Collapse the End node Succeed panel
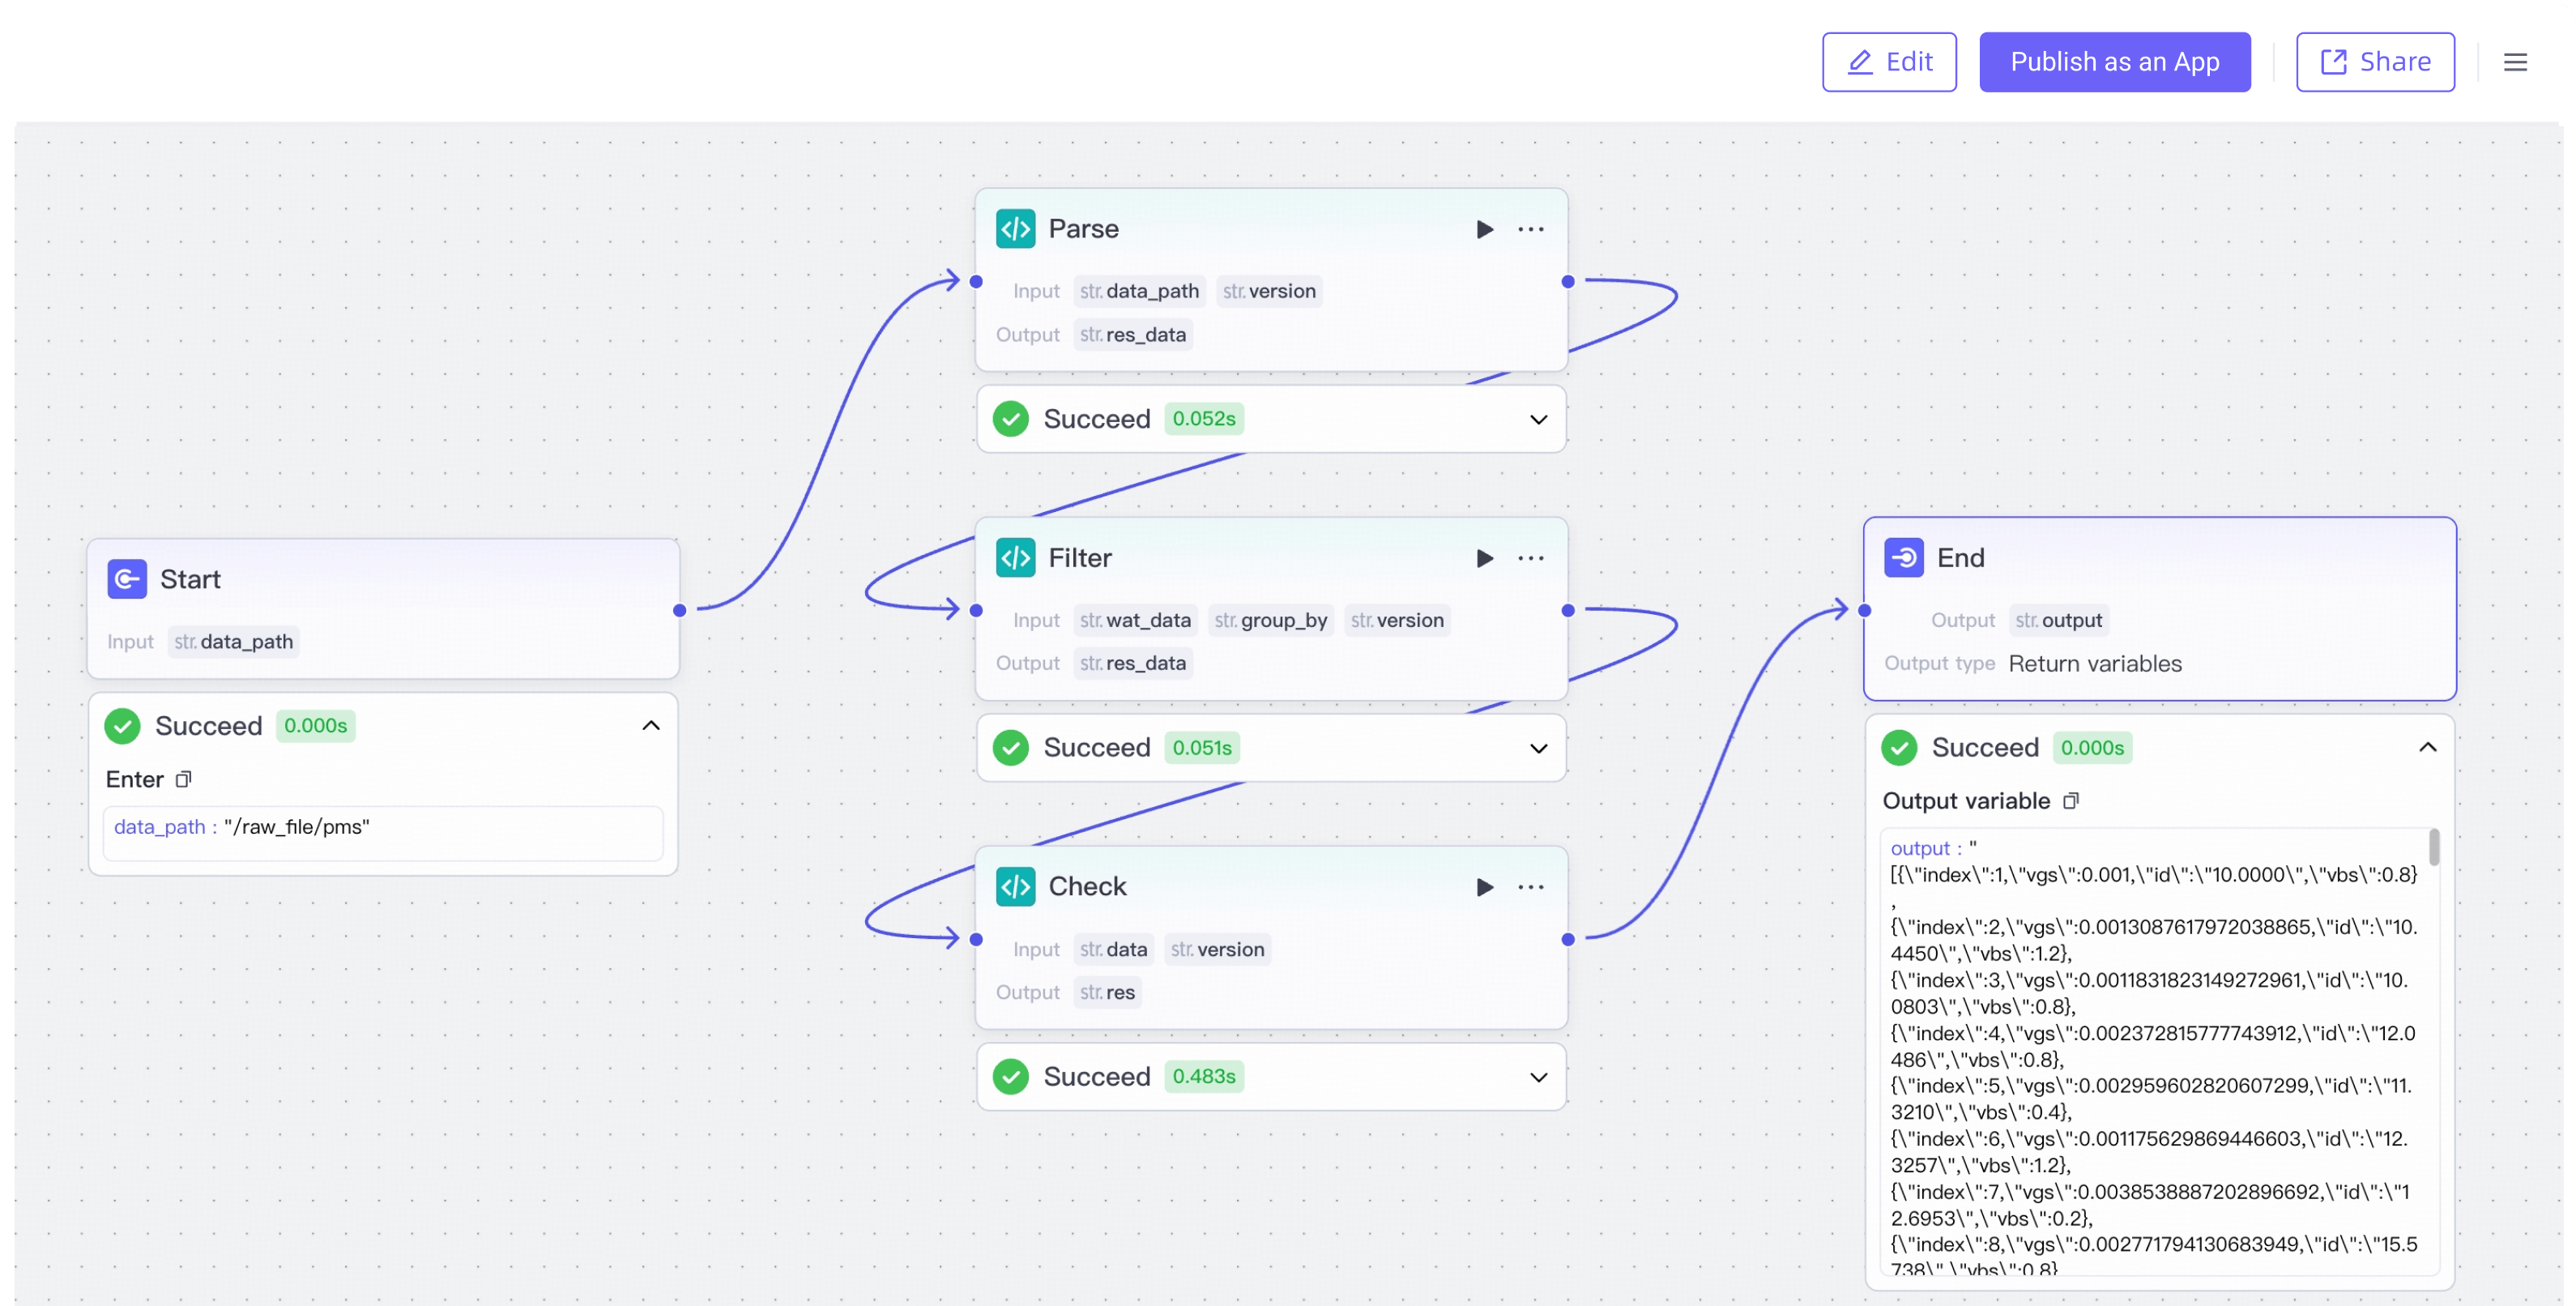This screenshot has height=1306, width=2576. 2427,748
